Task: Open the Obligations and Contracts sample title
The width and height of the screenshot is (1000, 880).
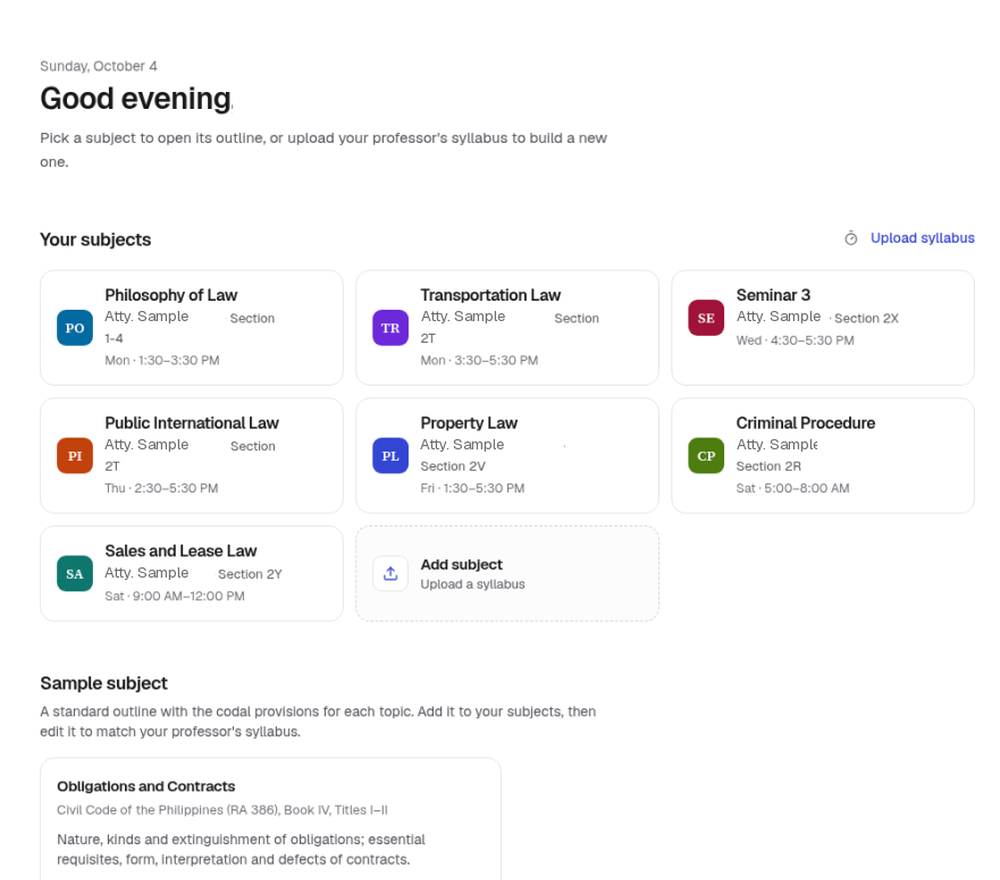Action: tap(146, 786)
